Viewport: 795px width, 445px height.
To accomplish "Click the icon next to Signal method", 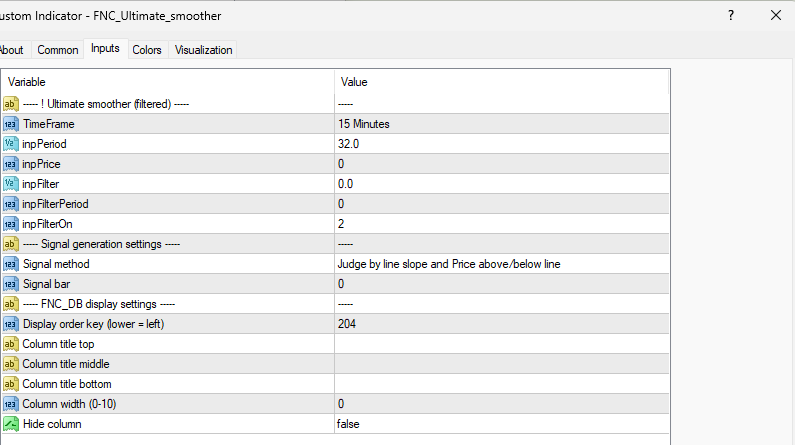I will 11,264.
